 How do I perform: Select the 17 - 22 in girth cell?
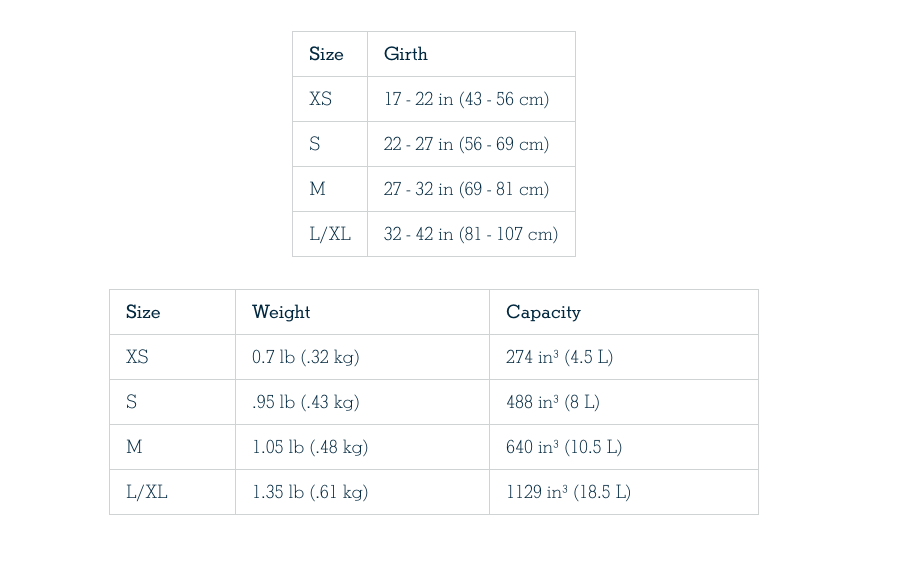point(466,99)
